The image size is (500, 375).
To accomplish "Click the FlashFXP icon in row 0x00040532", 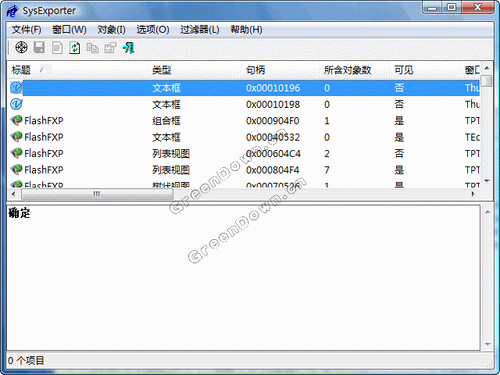I will coord(16,137).
